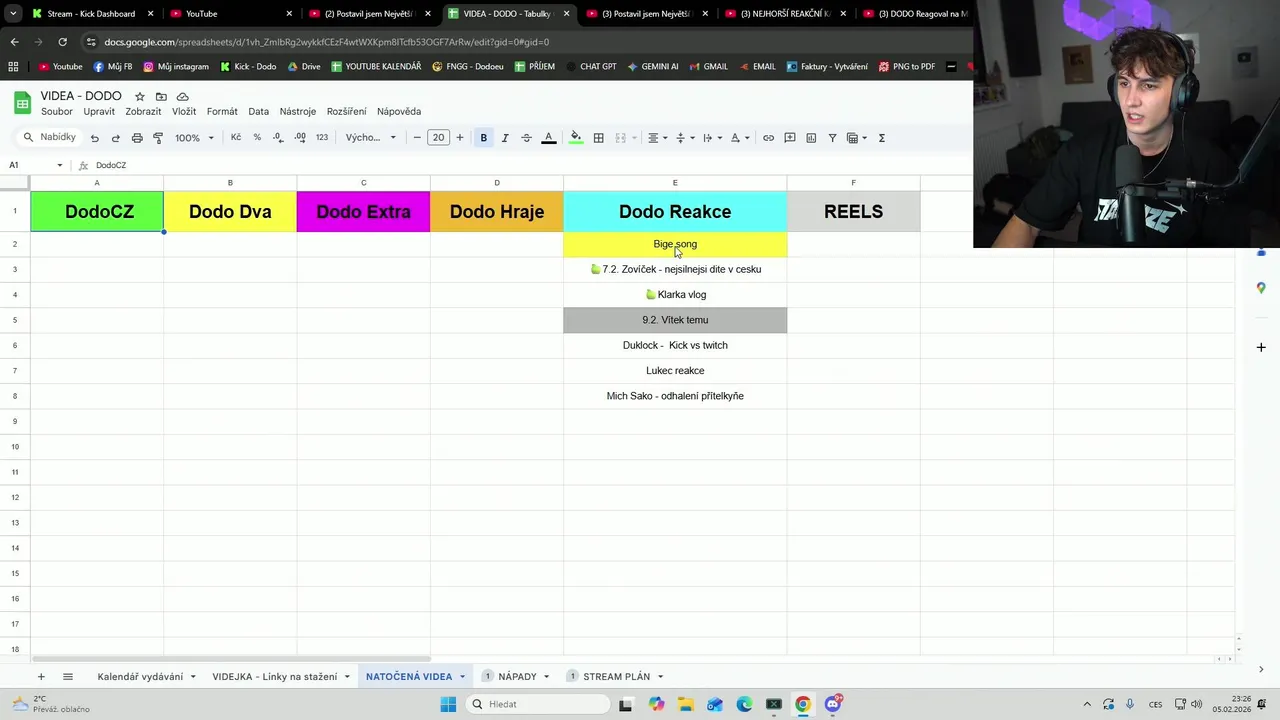Toggle strikethrough formatting
Viewport: 1280px width, 720px height.
[x=527, y=138]
